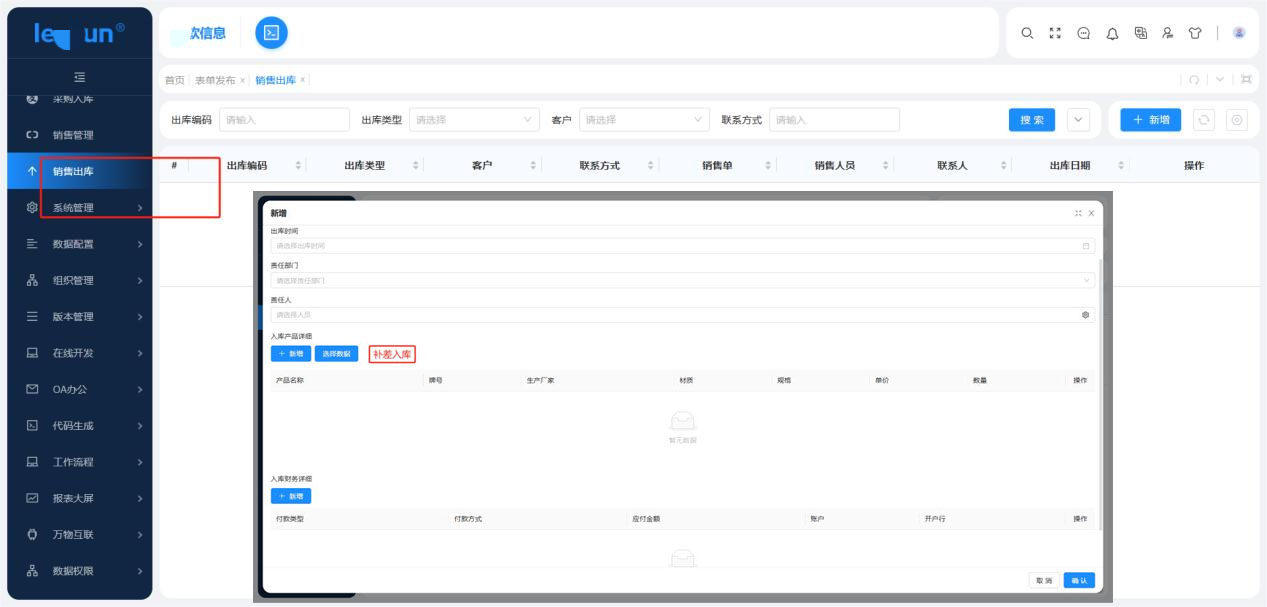The image size is (1267, 607).
Task: Click the 确认 button to confirm
Action: point(1078,579)
